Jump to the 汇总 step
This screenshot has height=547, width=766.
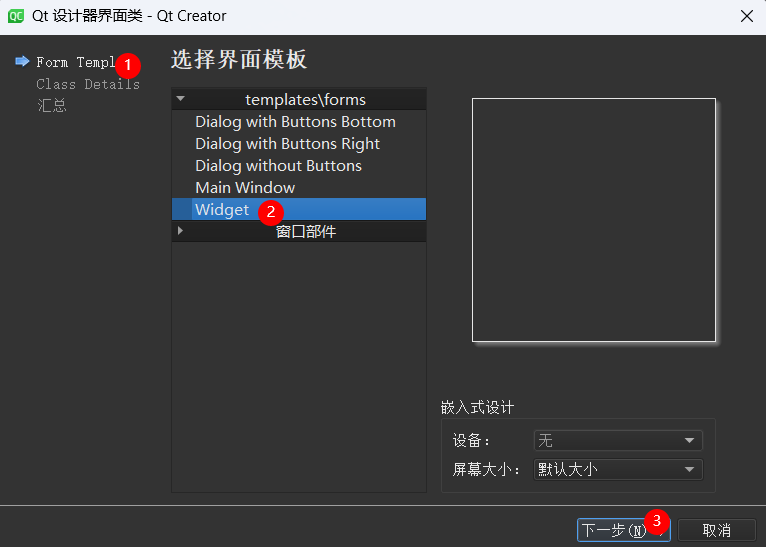(52, 105)
